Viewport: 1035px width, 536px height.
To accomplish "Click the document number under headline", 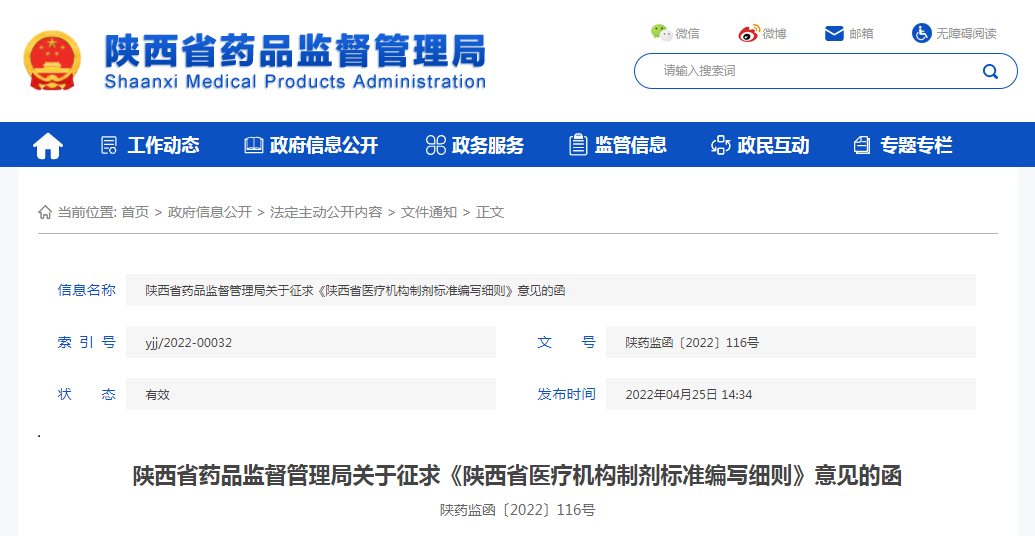I will click(x=518, y=510).
